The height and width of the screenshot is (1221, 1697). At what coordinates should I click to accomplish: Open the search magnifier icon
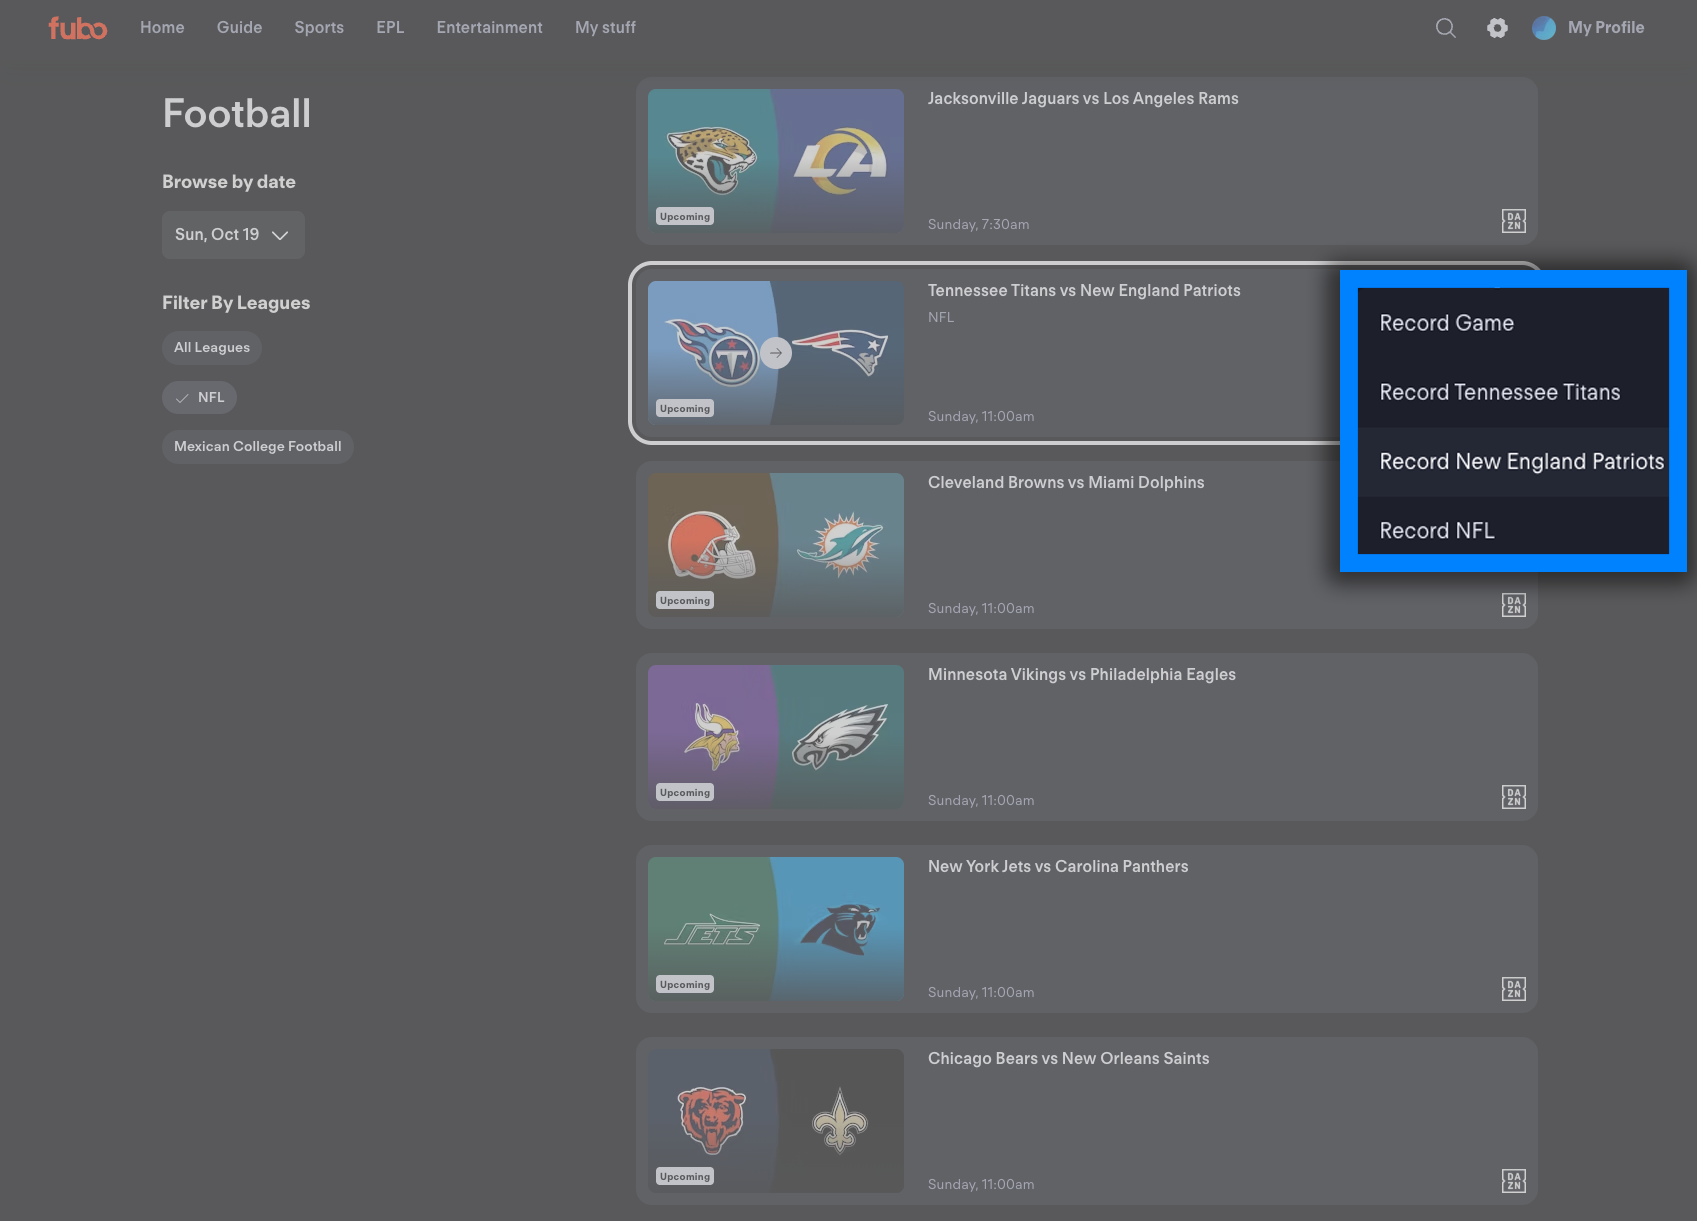click(1446, 28)
